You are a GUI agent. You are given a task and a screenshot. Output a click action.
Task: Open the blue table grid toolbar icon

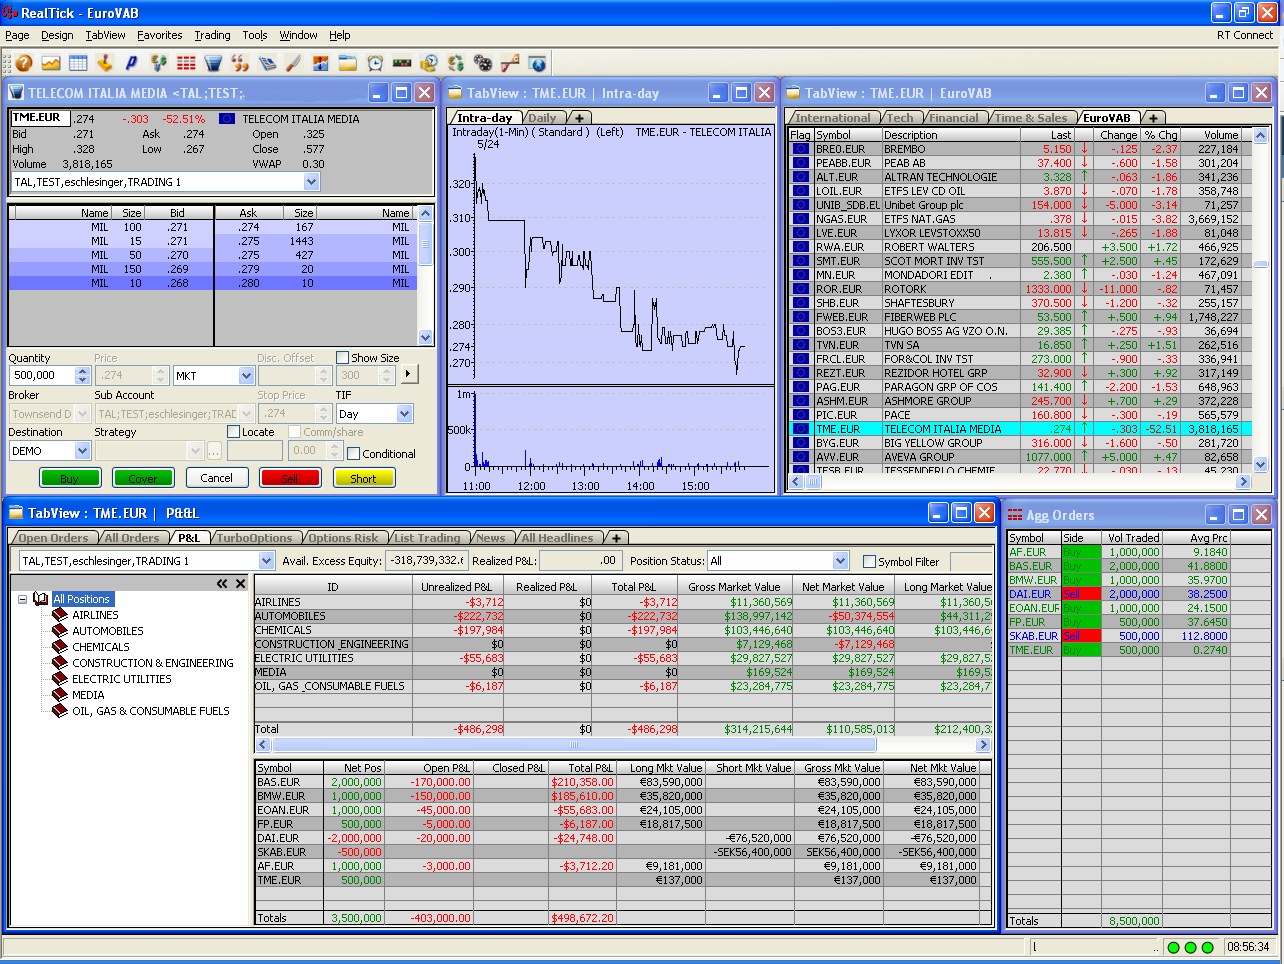pyautogui.click(x=78, y=63)
